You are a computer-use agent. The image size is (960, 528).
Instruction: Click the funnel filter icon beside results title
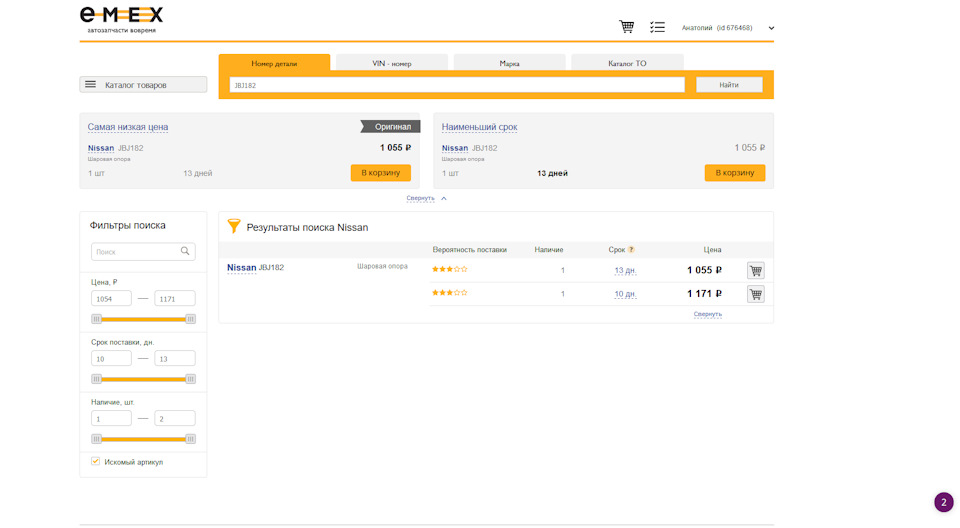(x=234, y=226)
